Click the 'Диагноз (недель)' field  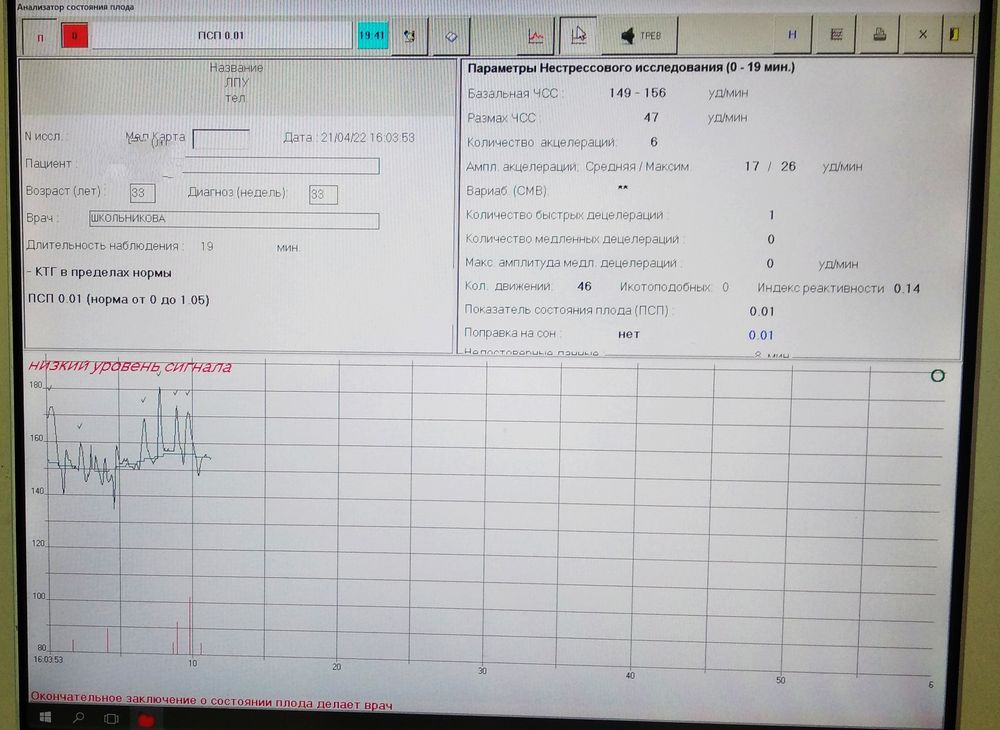point(323,194)
